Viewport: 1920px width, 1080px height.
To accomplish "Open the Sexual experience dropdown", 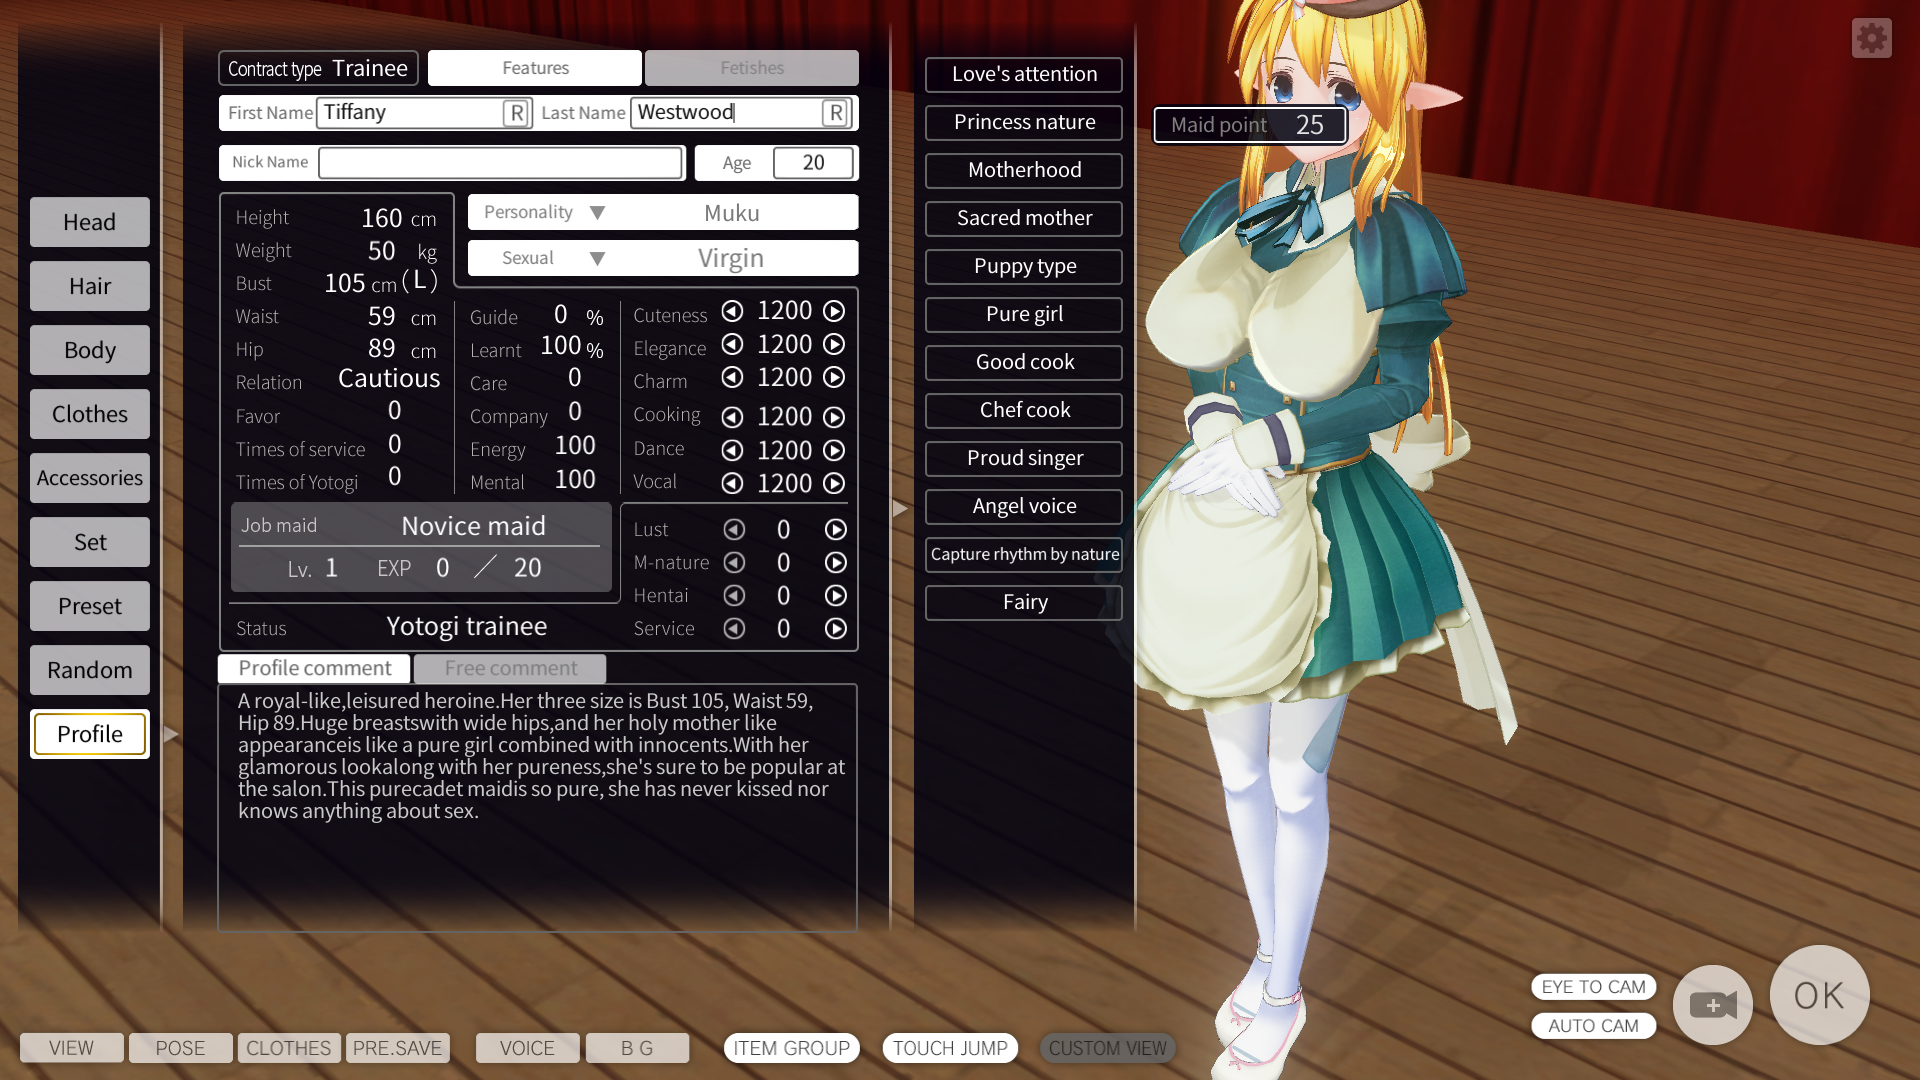I will click(597, 258).
